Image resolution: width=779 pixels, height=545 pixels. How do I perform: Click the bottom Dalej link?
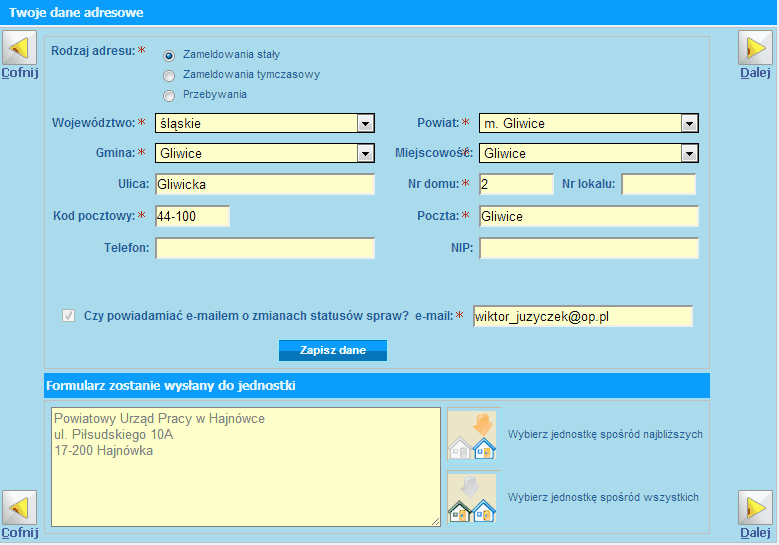click(x=755, y=533)
